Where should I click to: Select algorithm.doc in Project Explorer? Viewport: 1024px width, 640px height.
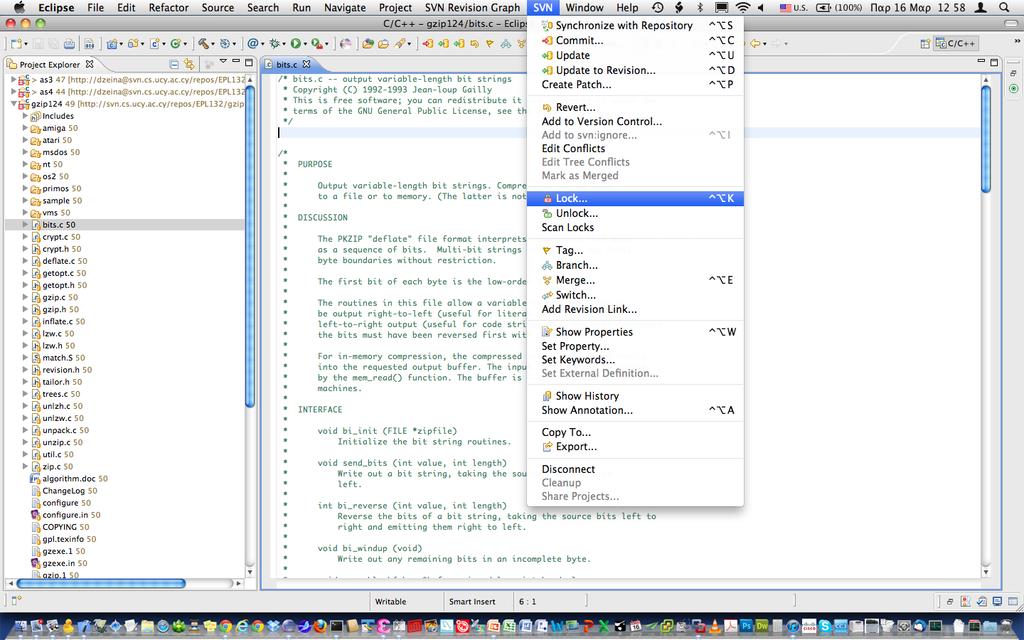(70, 479)
